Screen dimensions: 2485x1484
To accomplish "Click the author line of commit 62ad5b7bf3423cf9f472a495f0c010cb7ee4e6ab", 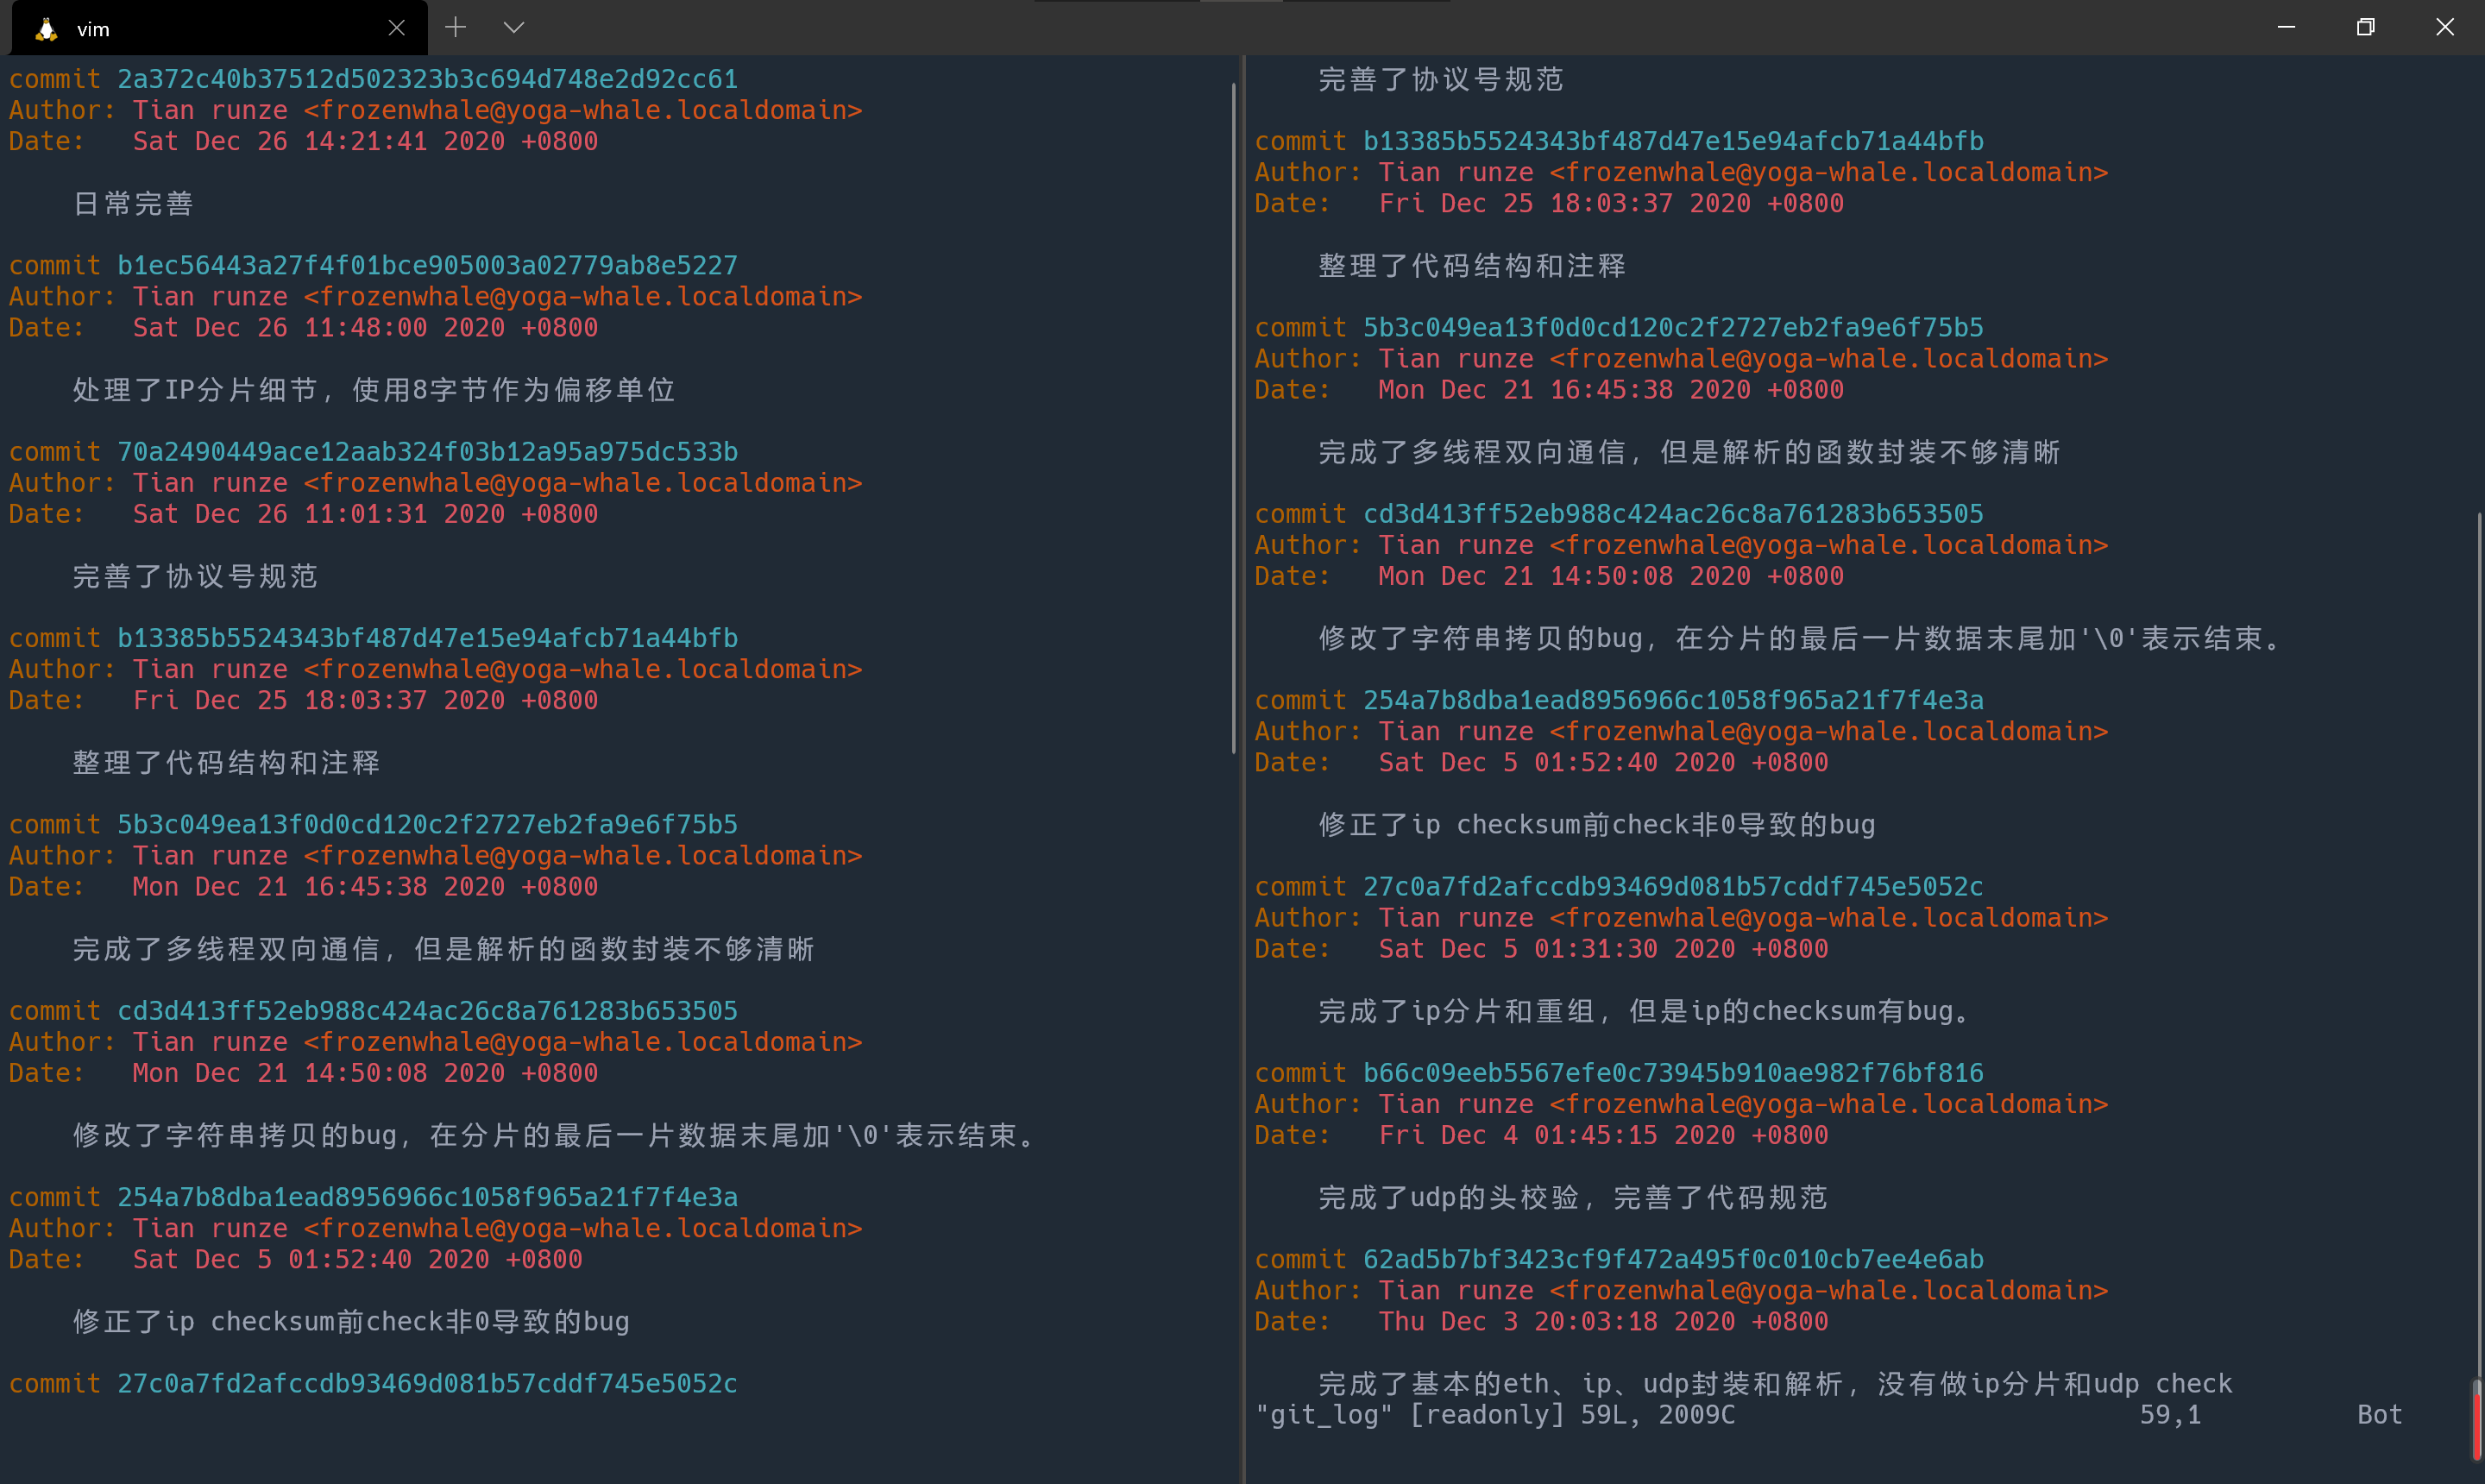I will click(1682, 1290).
